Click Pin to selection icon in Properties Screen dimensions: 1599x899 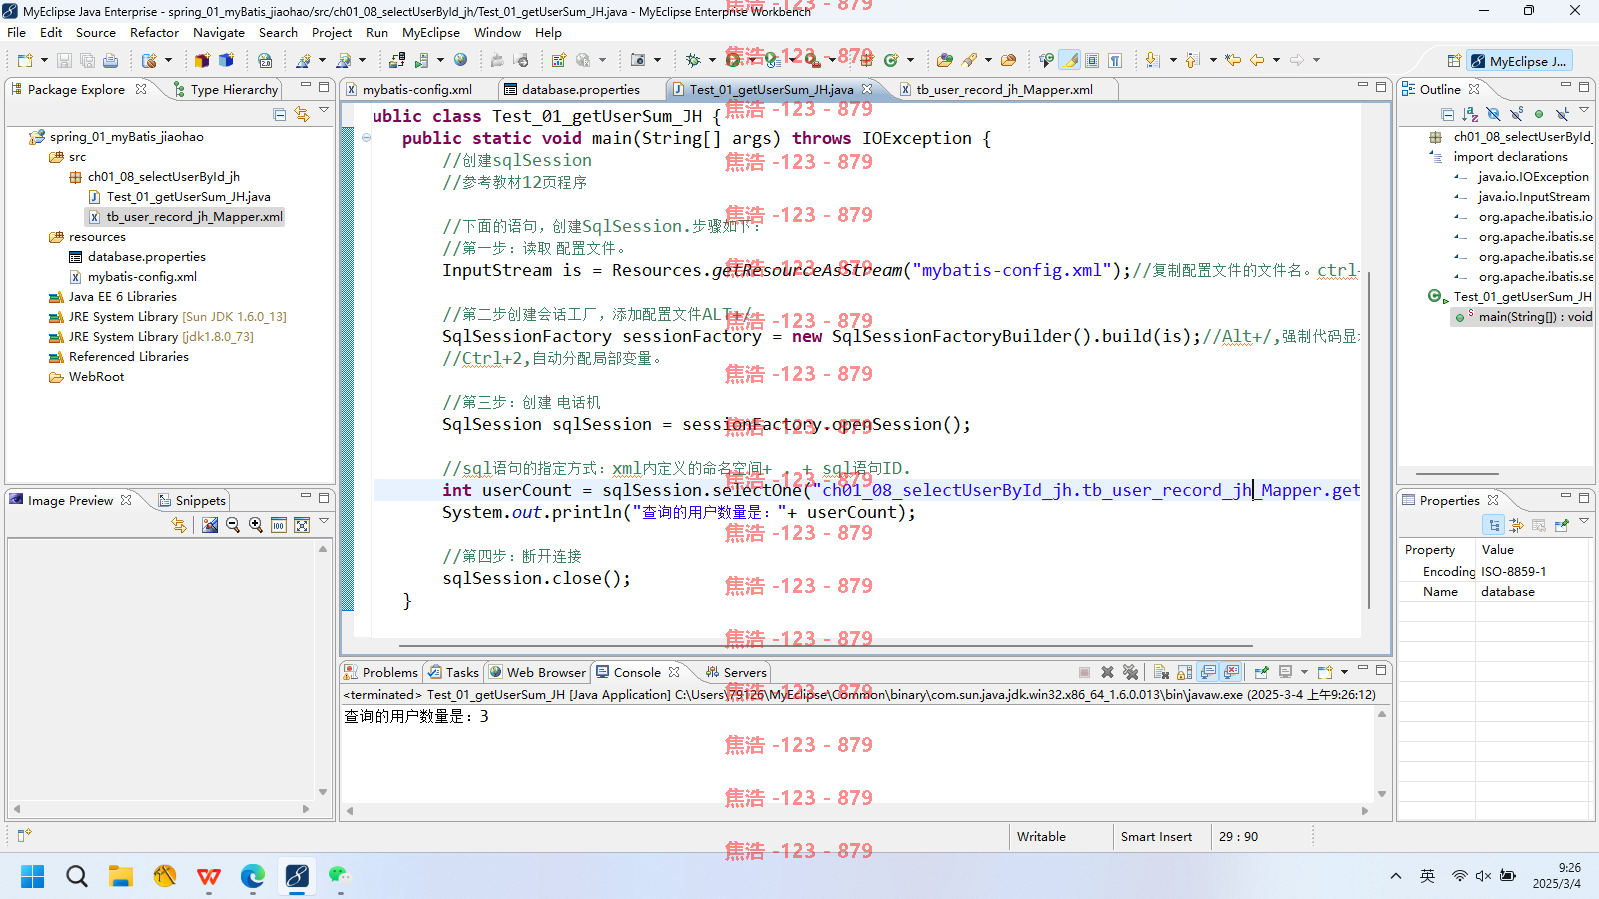click(x=1562, y=525)
